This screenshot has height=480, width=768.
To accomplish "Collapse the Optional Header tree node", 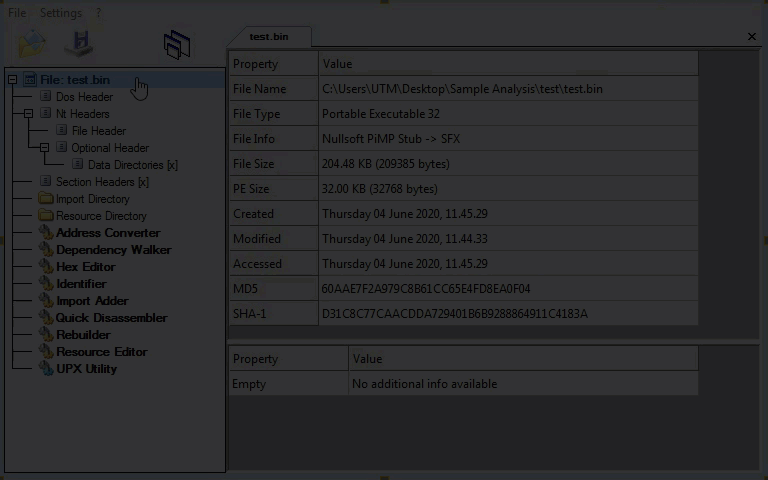I will tap(45, 147).
